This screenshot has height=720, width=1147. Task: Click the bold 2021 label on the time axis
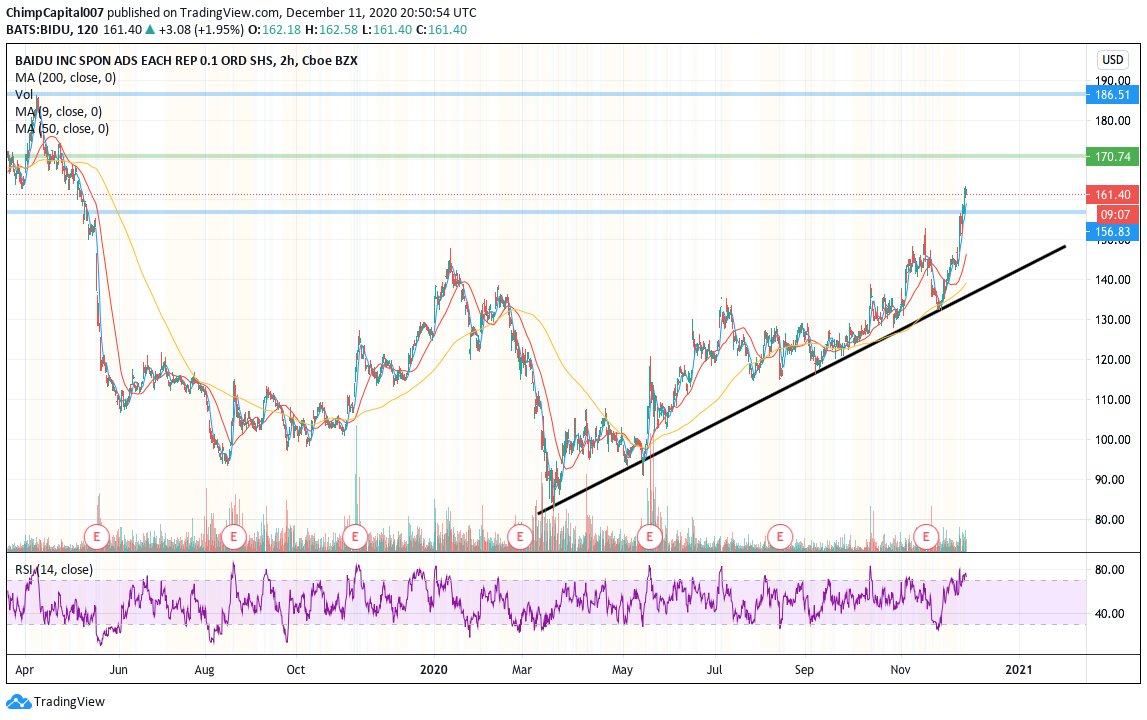coord(1019,670)
